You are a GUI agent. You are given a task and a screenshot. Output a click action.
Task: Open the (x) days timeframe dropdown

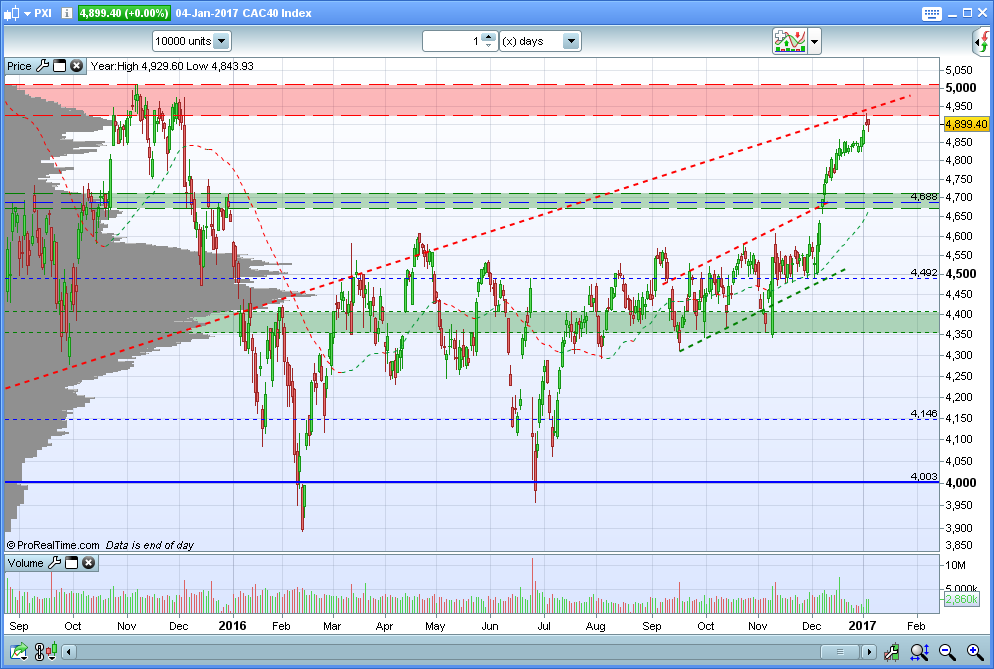coord(571,41)
